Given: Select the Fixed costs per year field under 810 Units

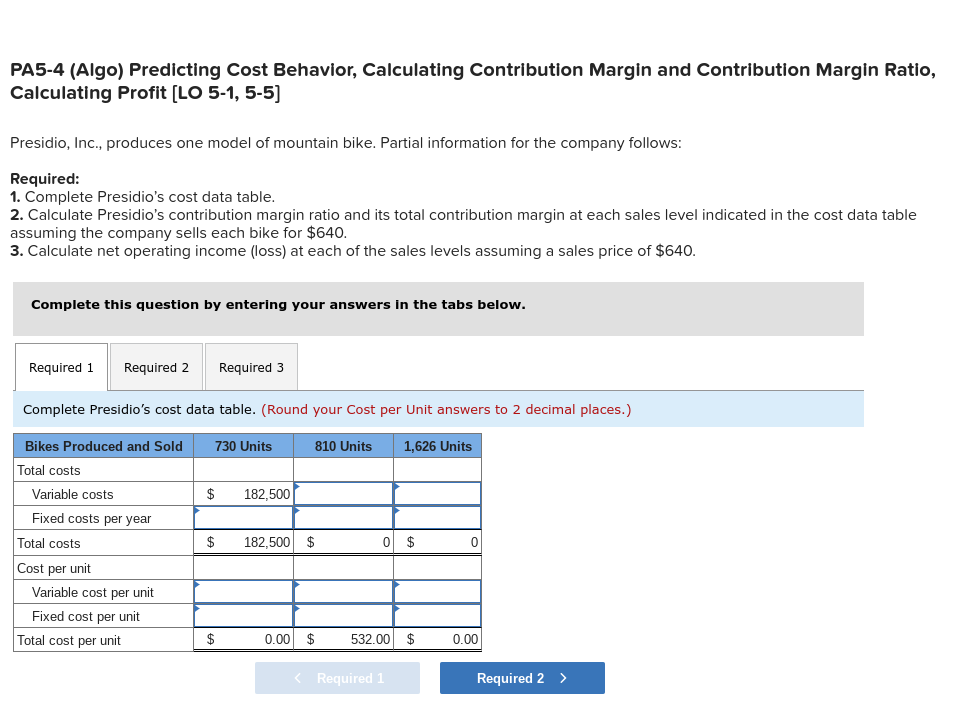Looking at the screenshot, I should tap(343, 518).
